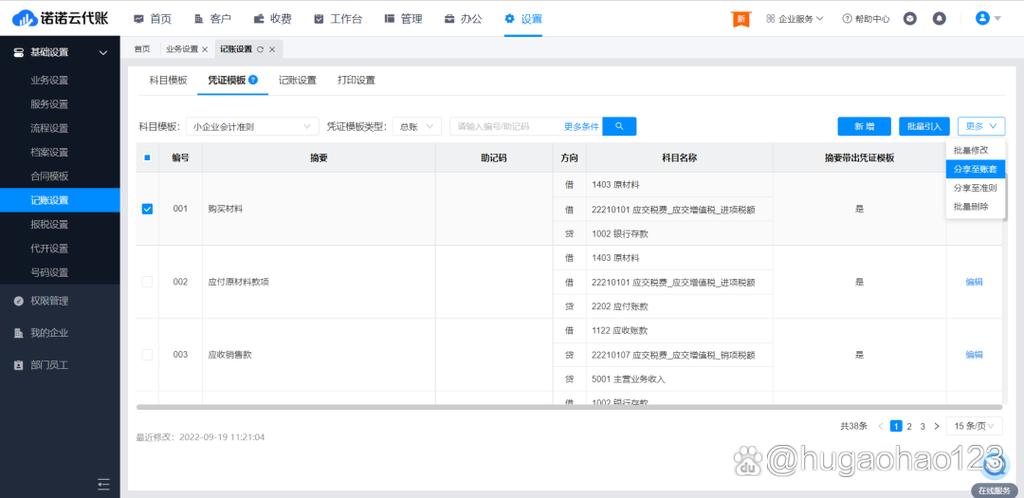This screenshot has width=1024, height=498.
Task: Click the blue search magnifier button
Action: 619,127
